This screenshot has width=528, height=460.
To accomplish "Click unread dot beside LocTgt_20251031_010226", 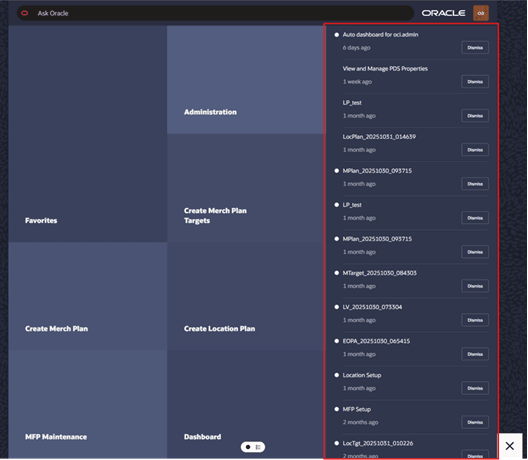I will (336, 443).
